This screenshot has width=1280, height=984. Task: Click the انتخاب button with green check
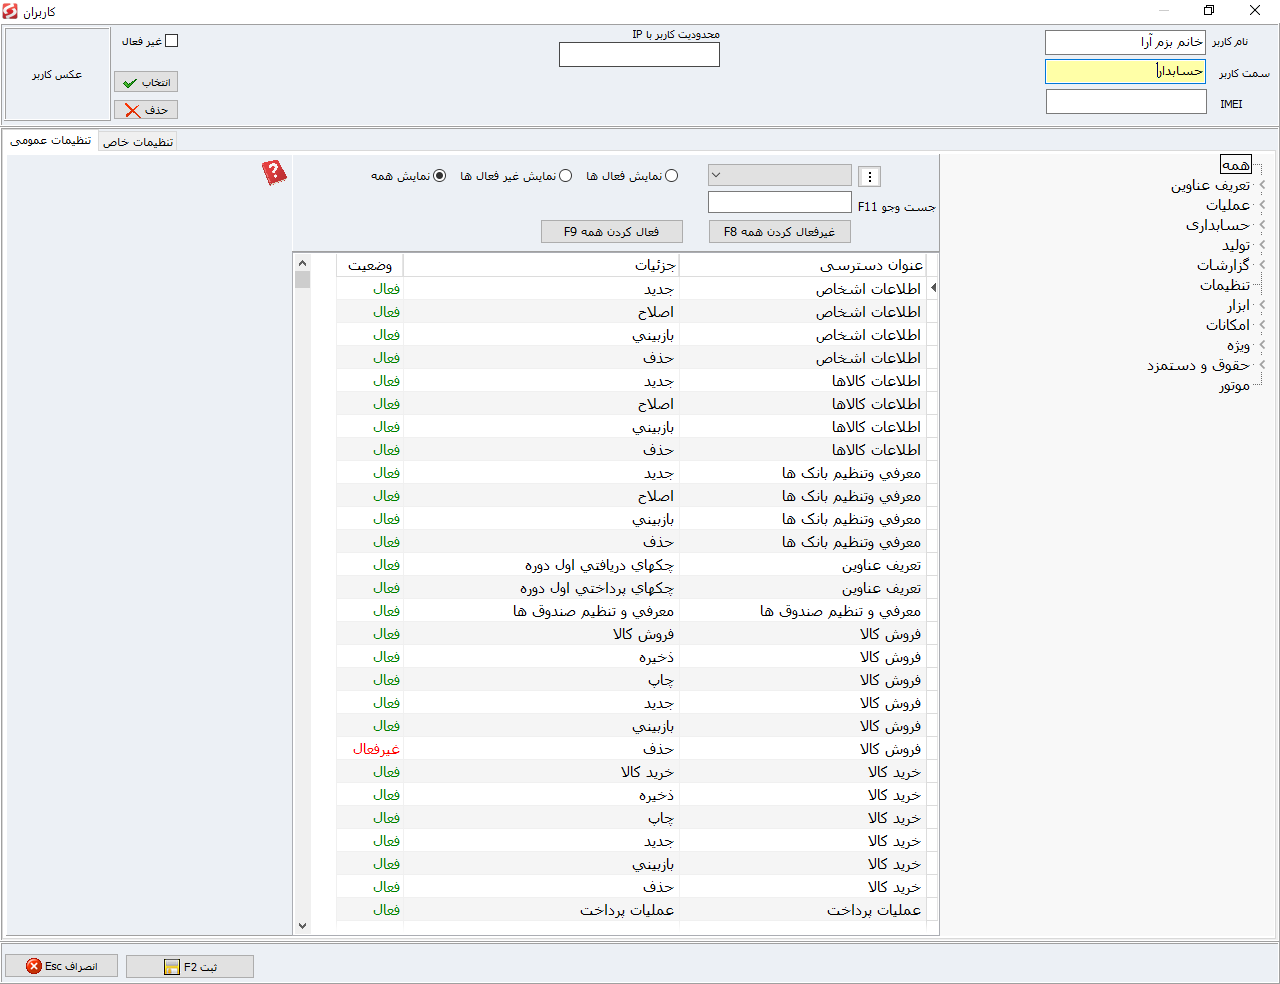146,82
